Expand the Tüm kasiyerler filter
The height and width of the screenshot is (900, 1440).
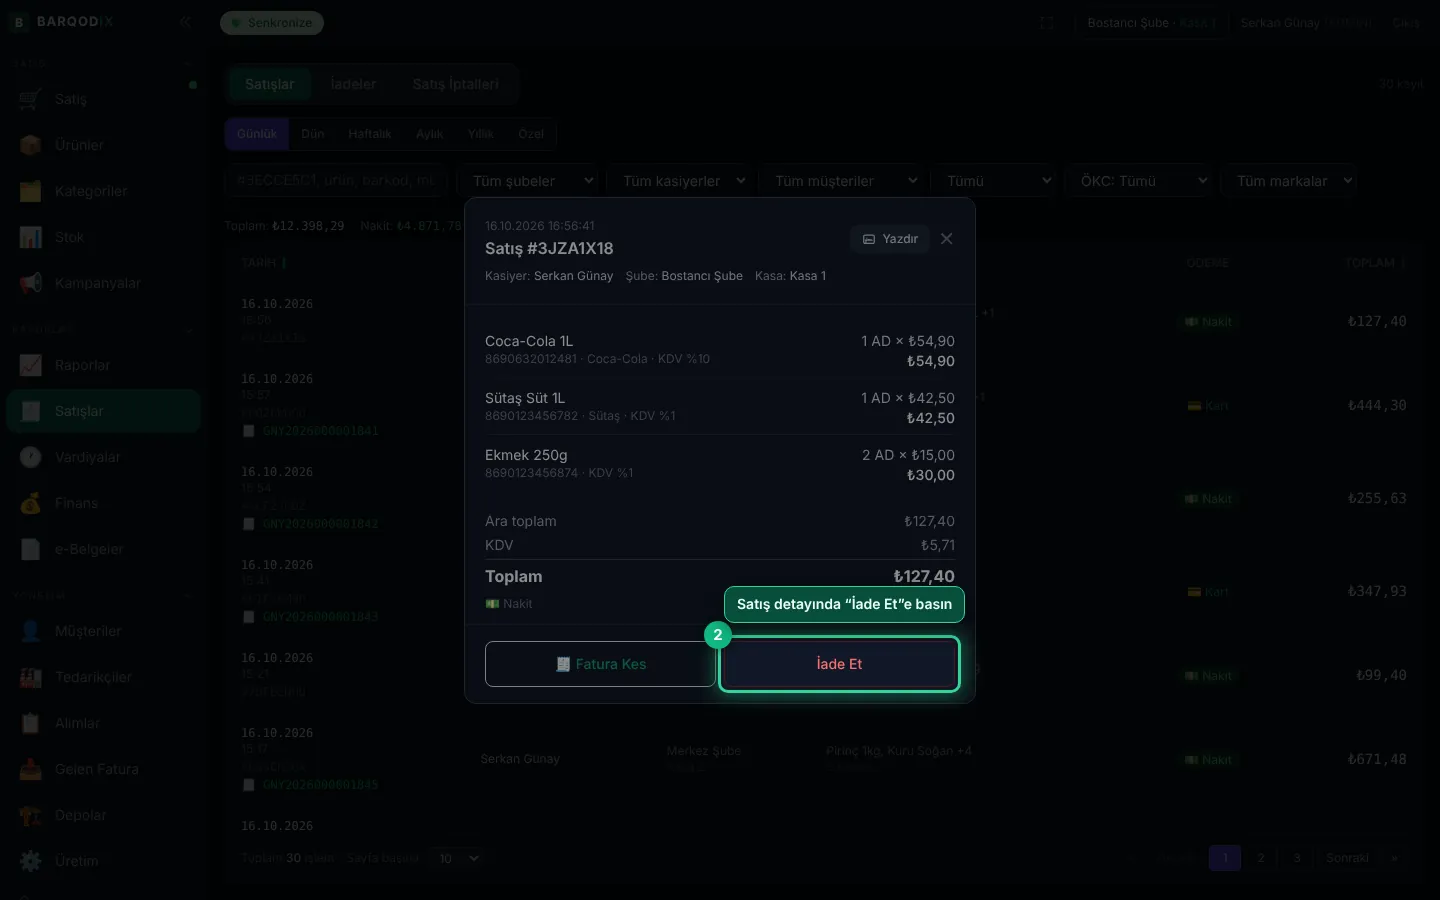coord(680,181)
